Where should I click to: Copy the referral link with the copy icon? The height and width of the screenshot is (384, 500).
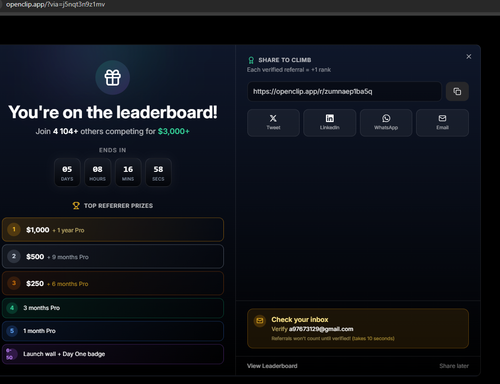point(457,91)
